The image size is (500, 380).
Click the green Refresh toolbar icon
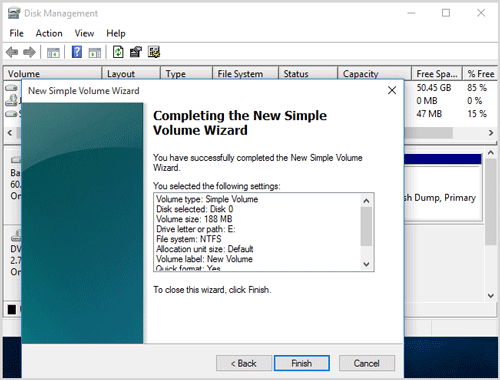click(118, 52)
